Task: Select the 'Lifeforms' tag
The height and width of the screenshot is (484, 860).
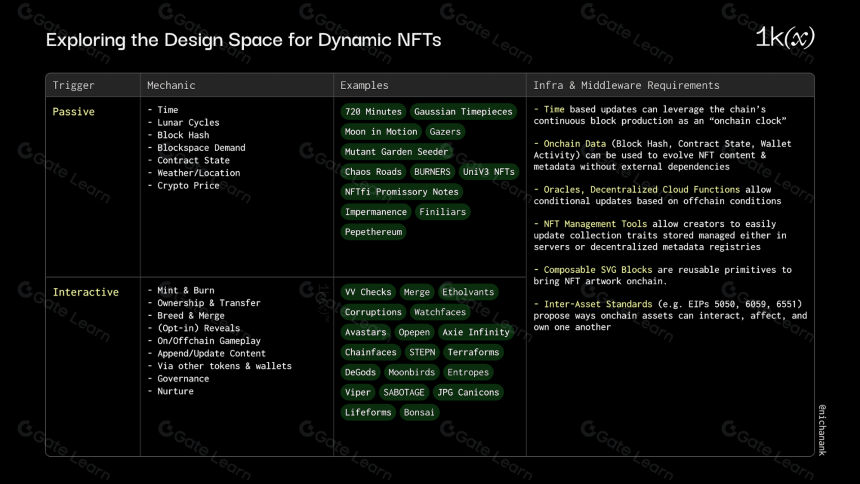Action: (x=368, y=412)
